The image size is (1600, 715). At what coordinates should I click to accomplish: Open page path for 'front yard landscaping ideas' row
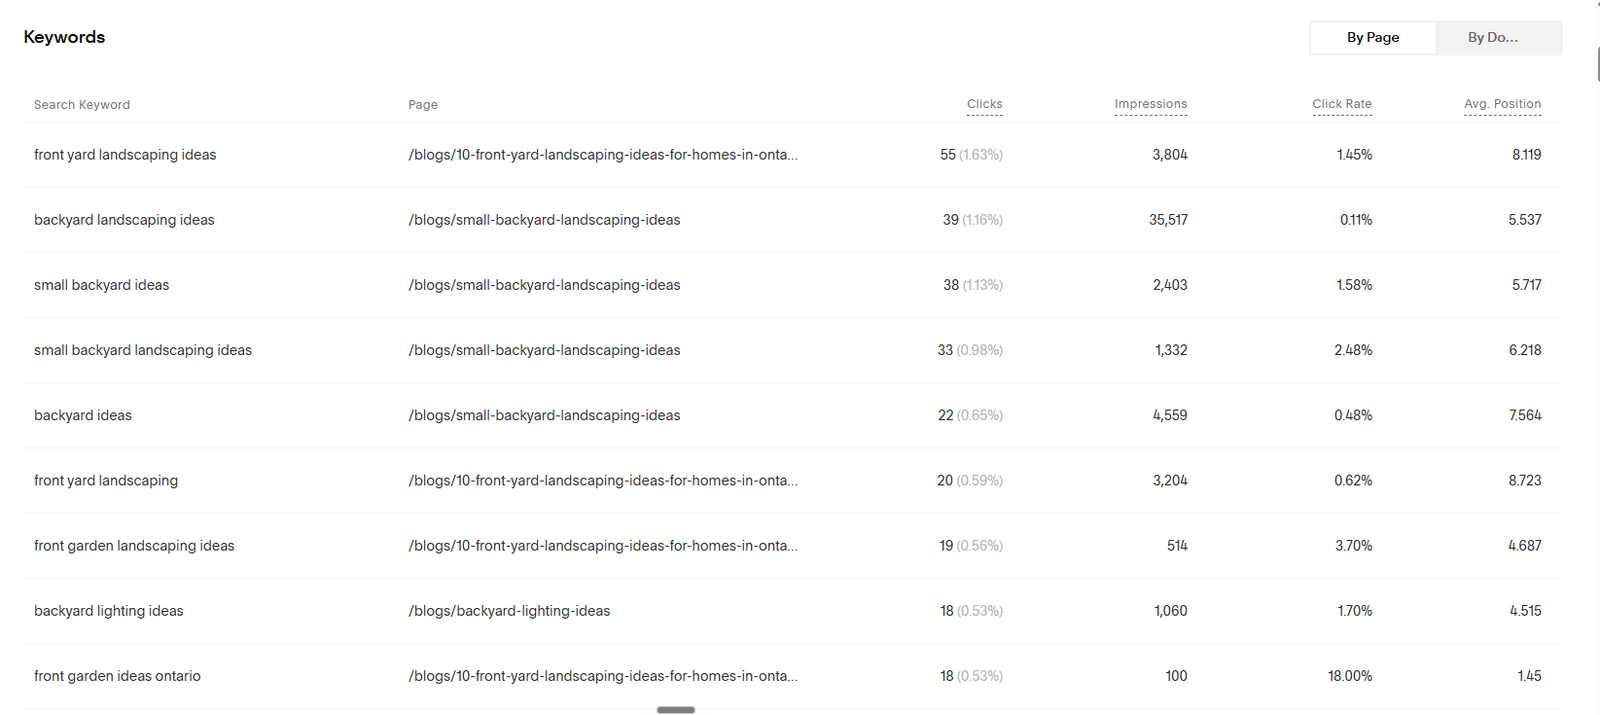coord(603,155)
